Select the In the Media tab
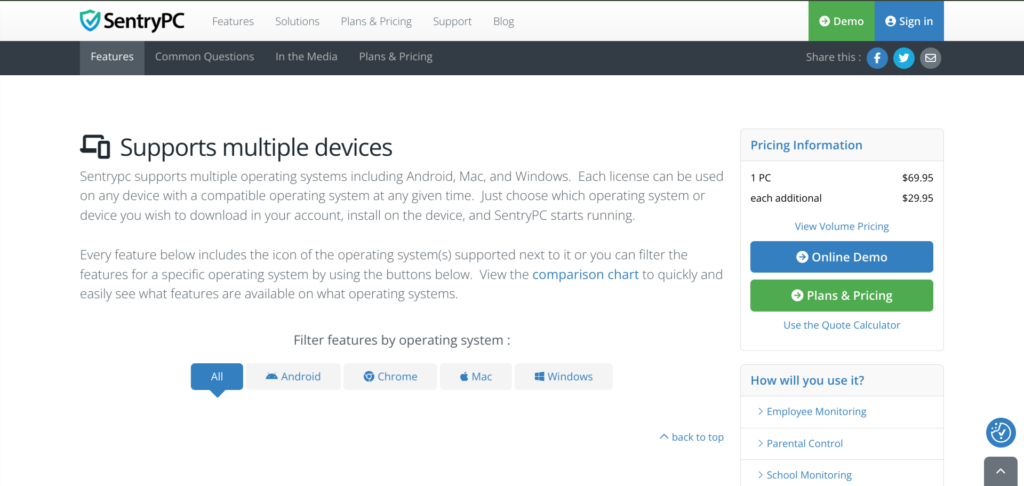The height and width of the screenshot is (486, 1024). pos(306,57)
